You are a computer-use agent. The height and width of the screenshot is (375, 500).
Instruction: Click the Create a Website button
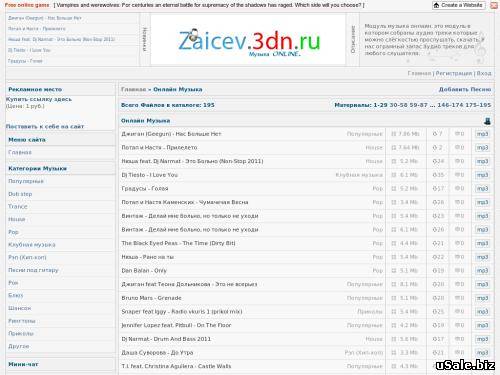pos(459,5)
